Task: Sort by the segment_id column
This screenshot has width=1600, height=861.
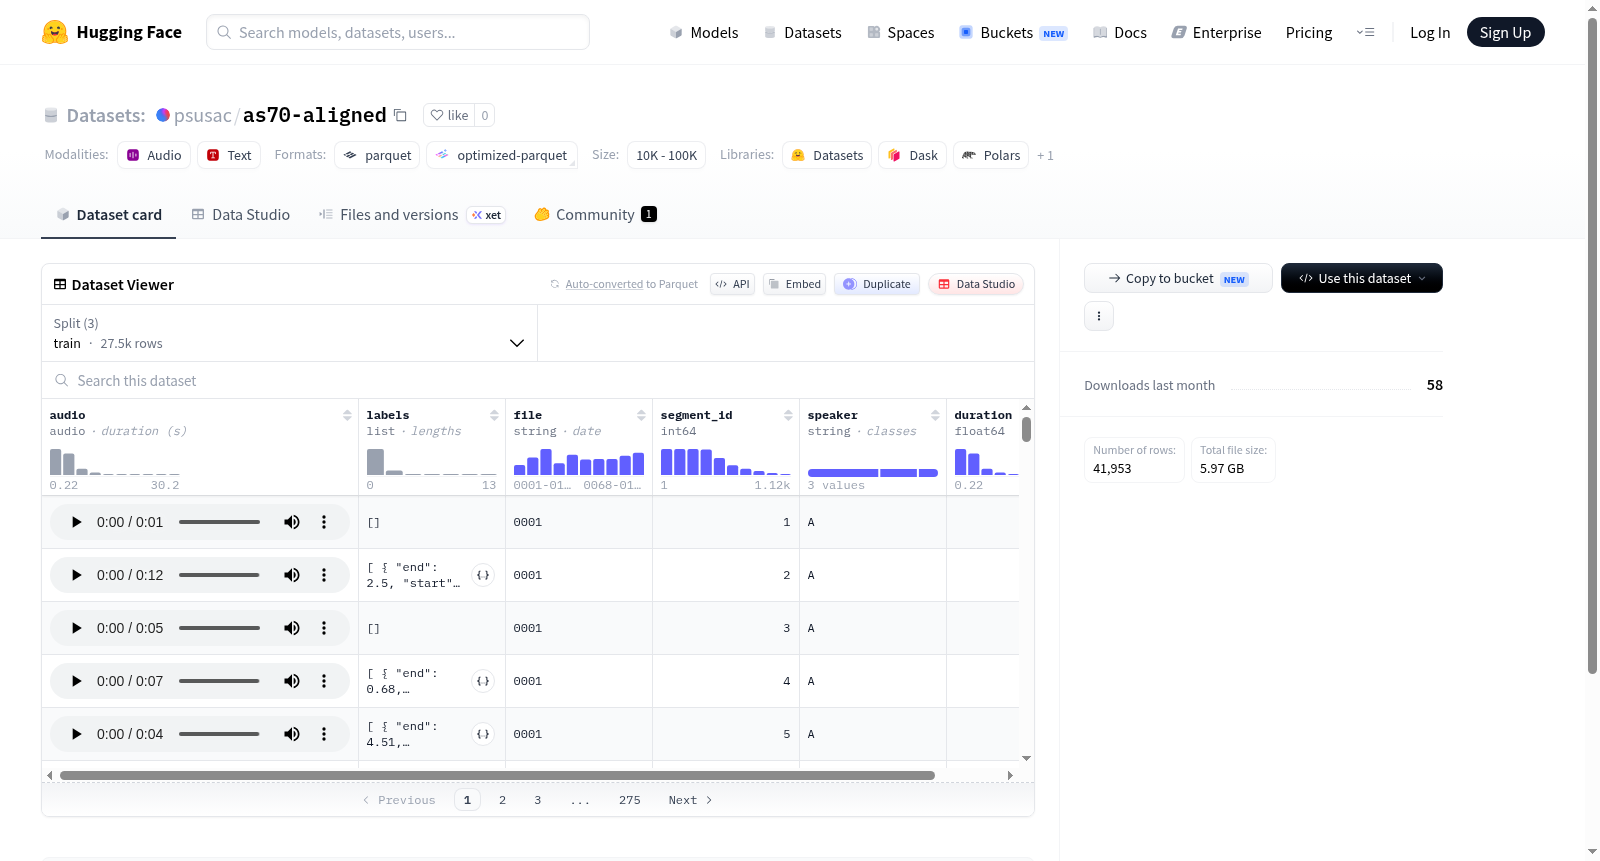Action: click(788, 415)
